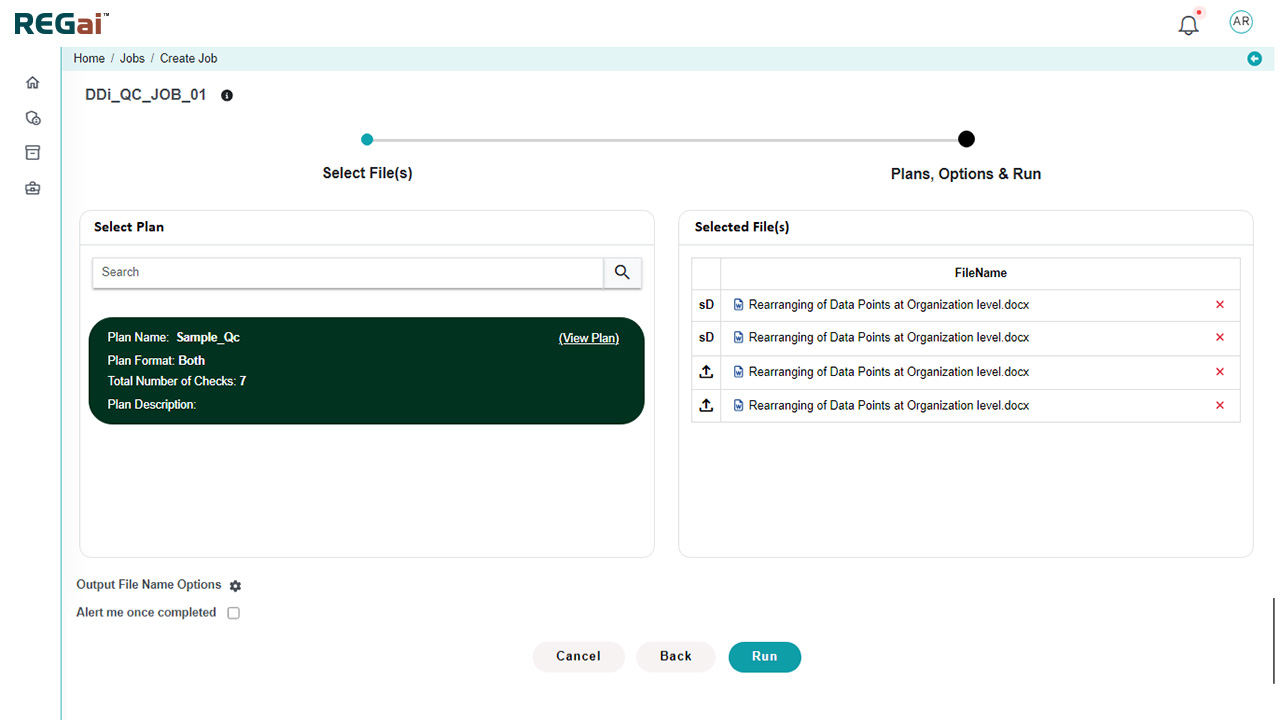This screenshot has width=1280, height=720.
Task: Click the search magnifier button
Action: tap(622, 272)
